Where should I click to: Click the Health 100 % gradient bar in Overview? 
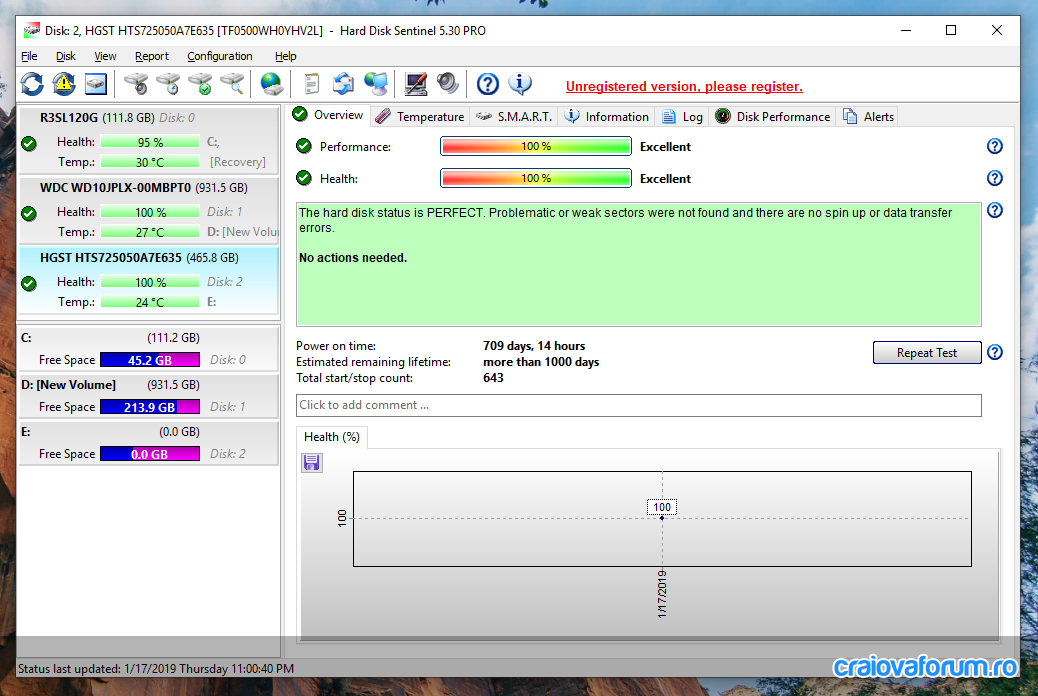click(536, 178)
